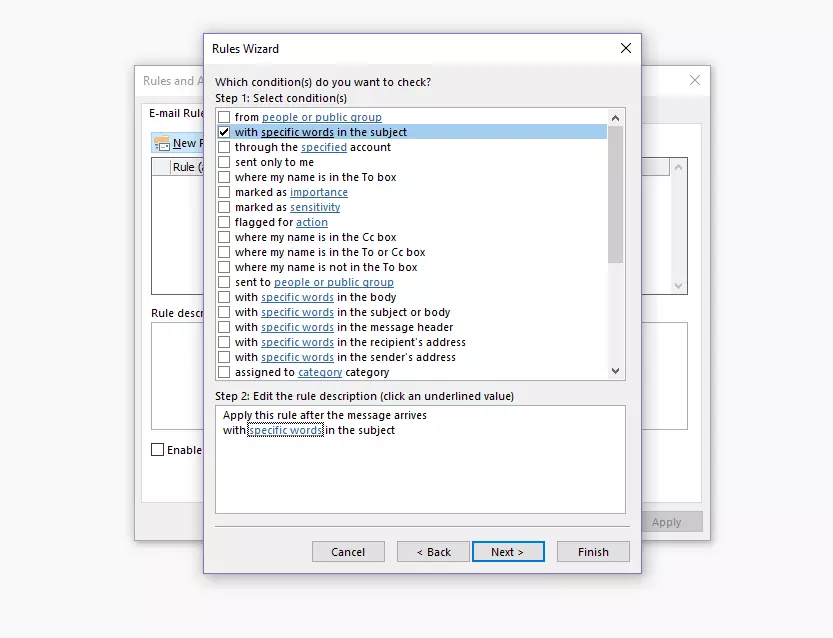Click 'specific words' link in Step 2 description
This screenshot has width=833, height=638.
[285, 430]
